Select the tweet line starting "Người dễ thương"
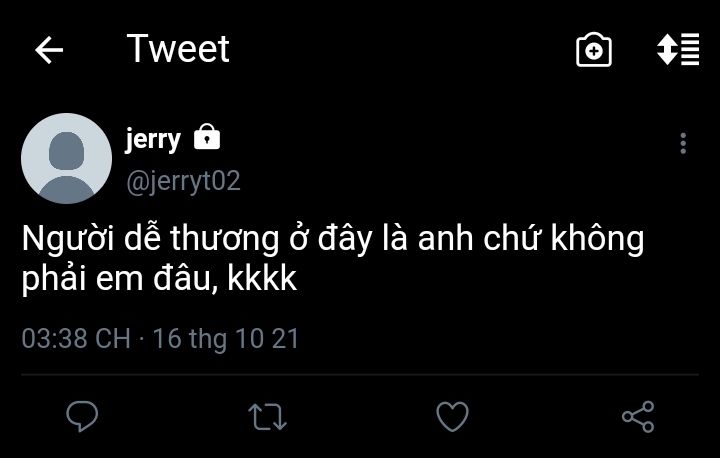Image resolution: width=720 pixels, height=458 pixels. click(333, 241)
